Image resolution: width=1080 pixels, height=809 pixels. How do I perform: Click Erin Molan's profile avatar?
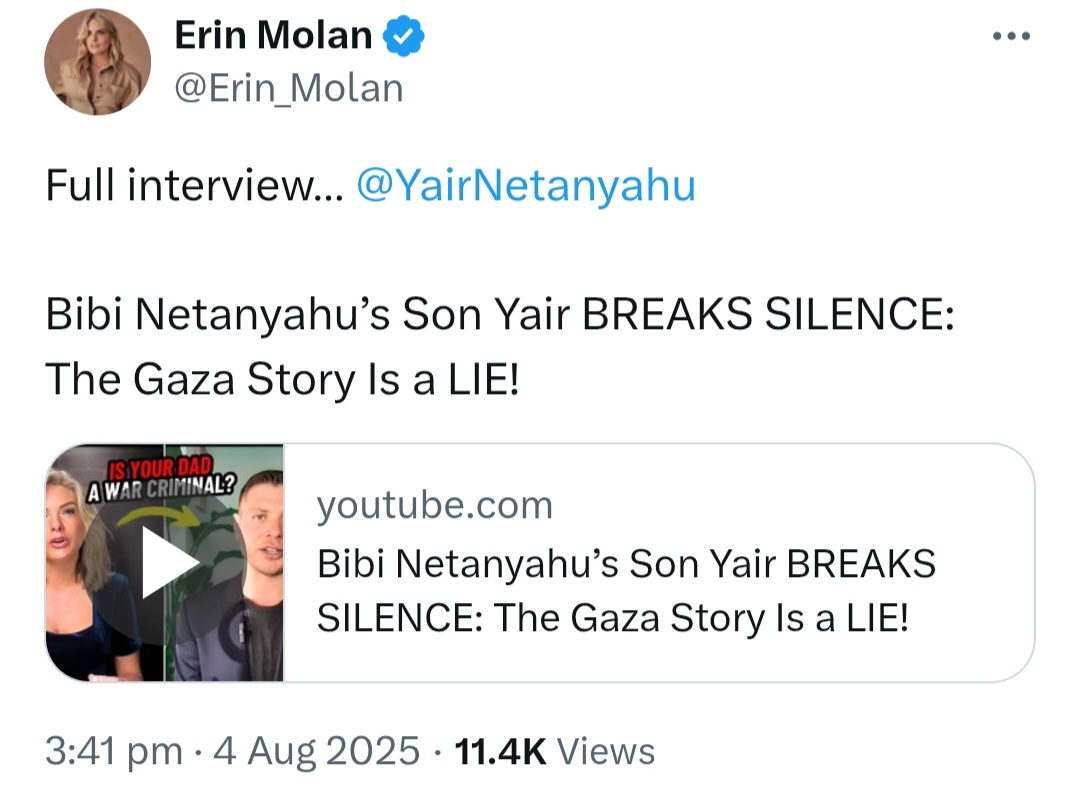point(97,62)
